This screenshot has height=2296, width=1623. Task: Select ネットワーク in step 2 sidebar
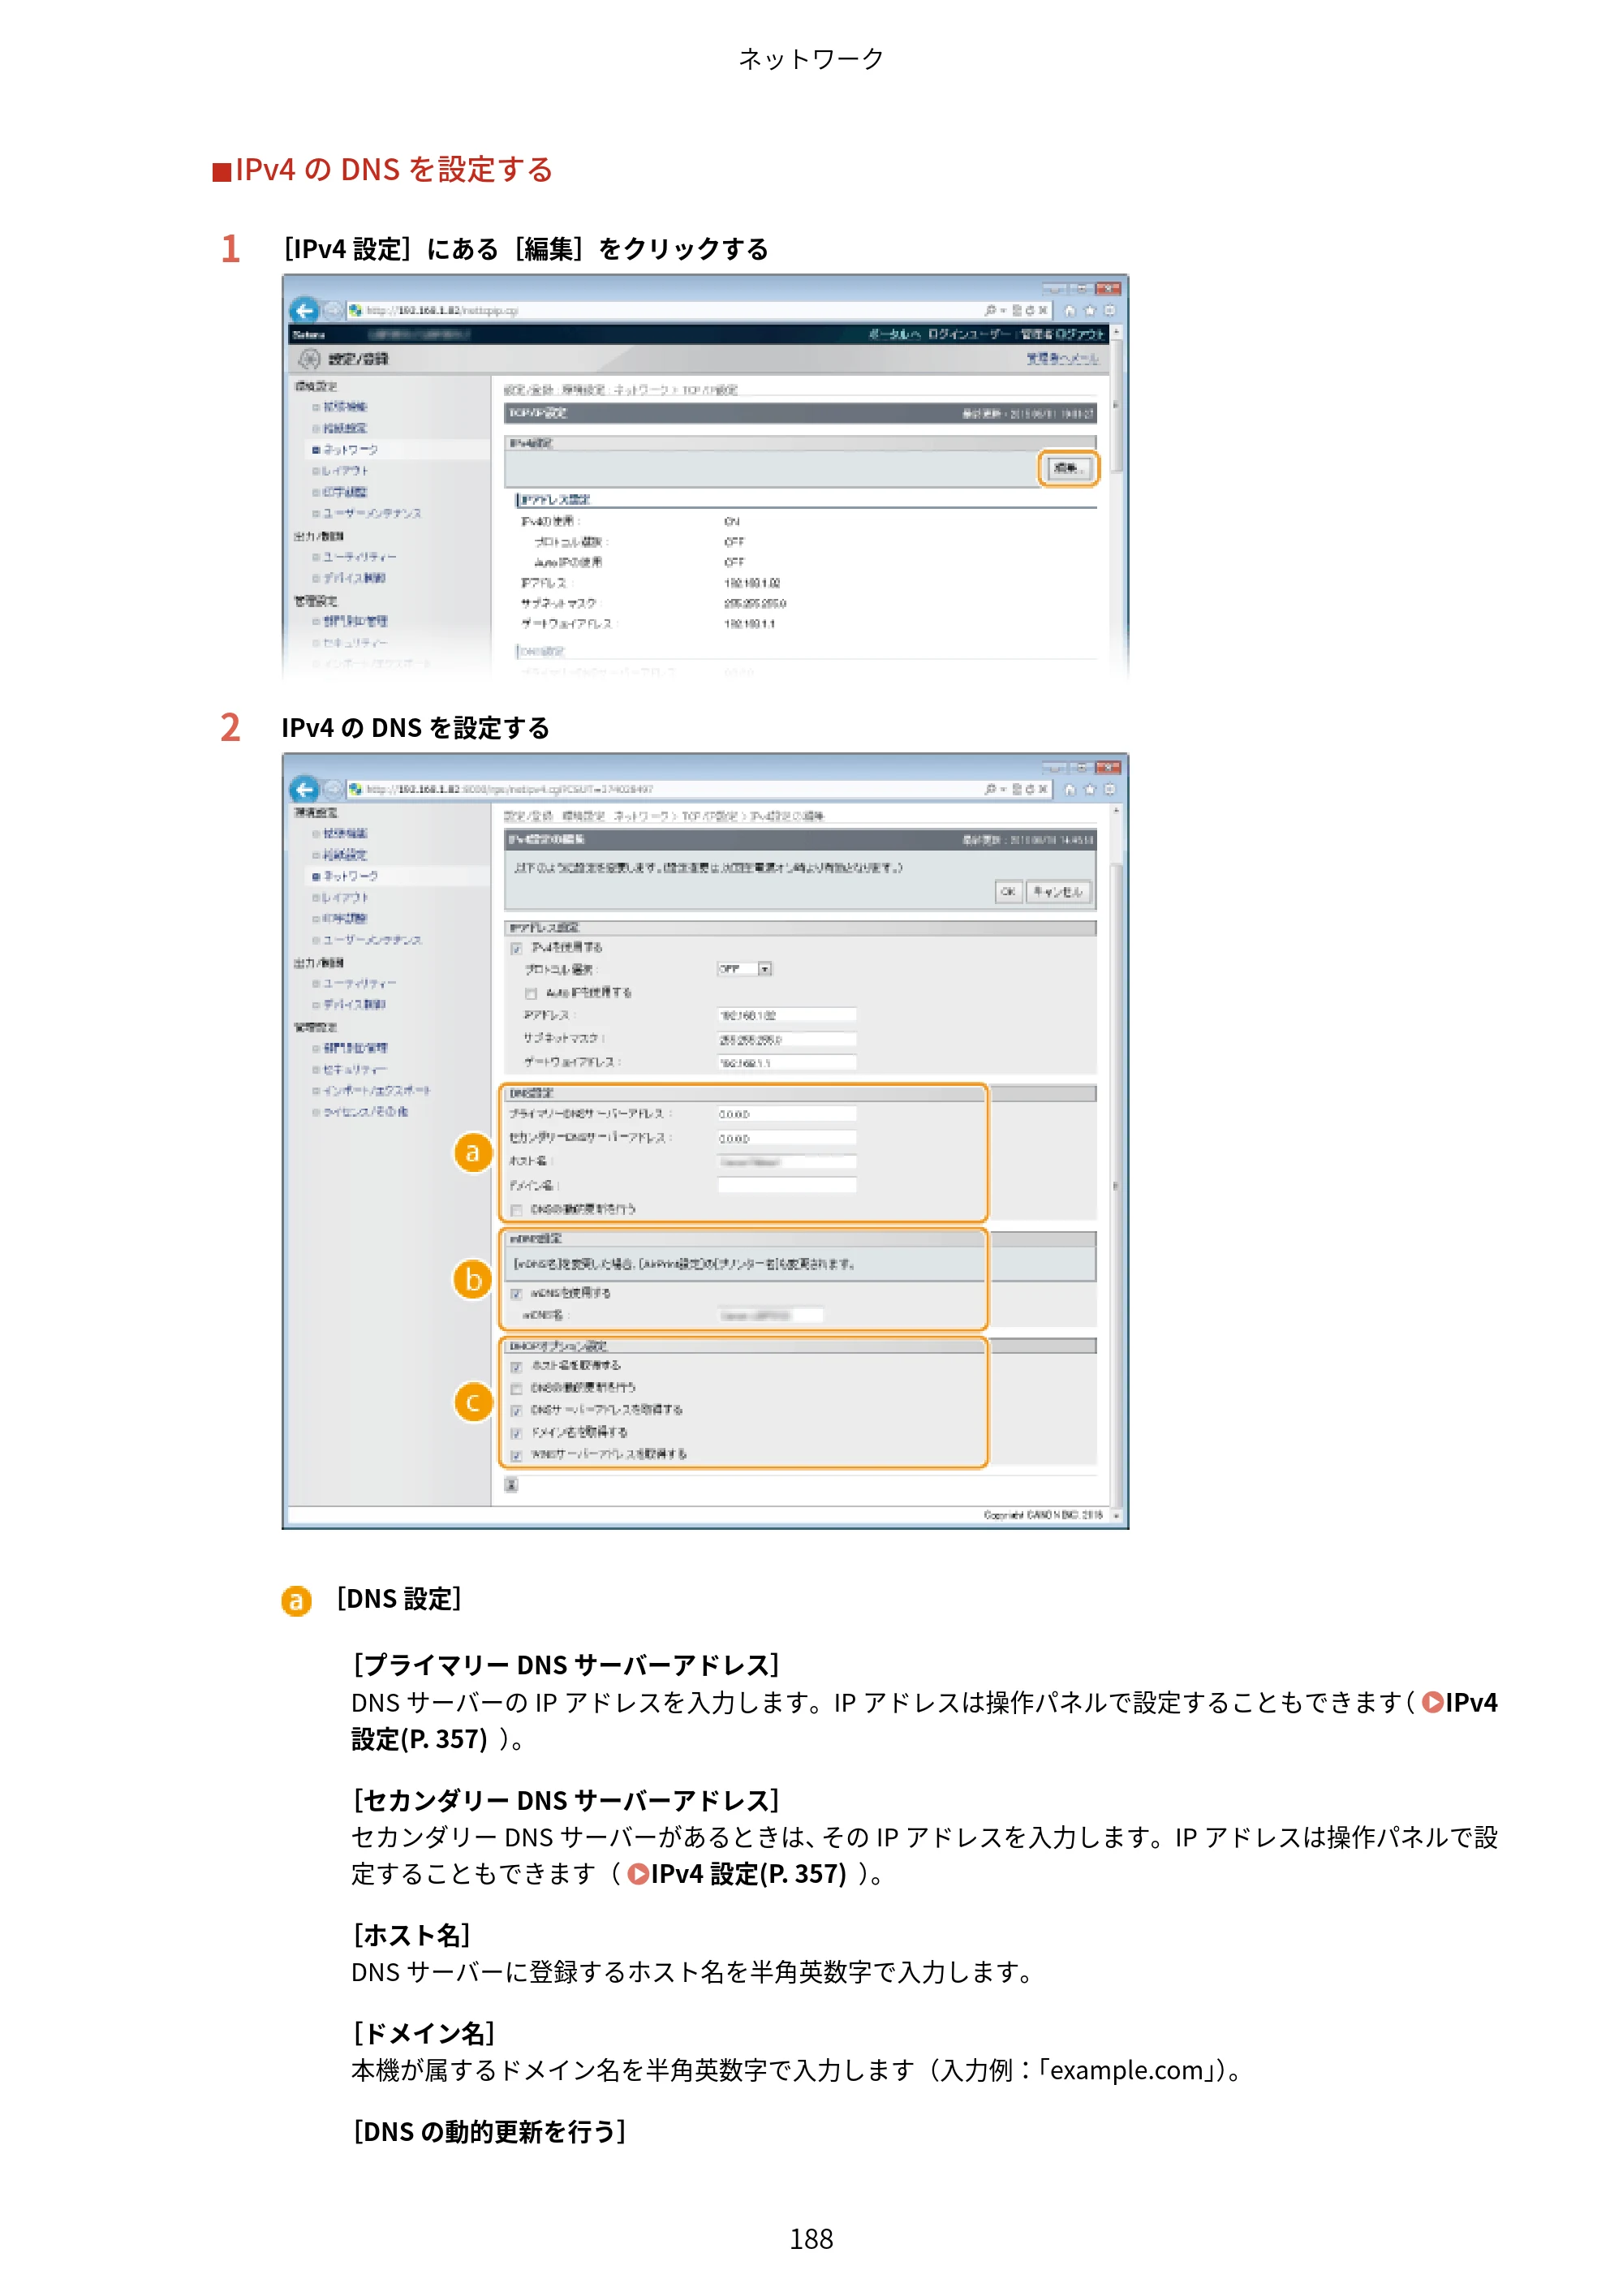coord(350,877)
